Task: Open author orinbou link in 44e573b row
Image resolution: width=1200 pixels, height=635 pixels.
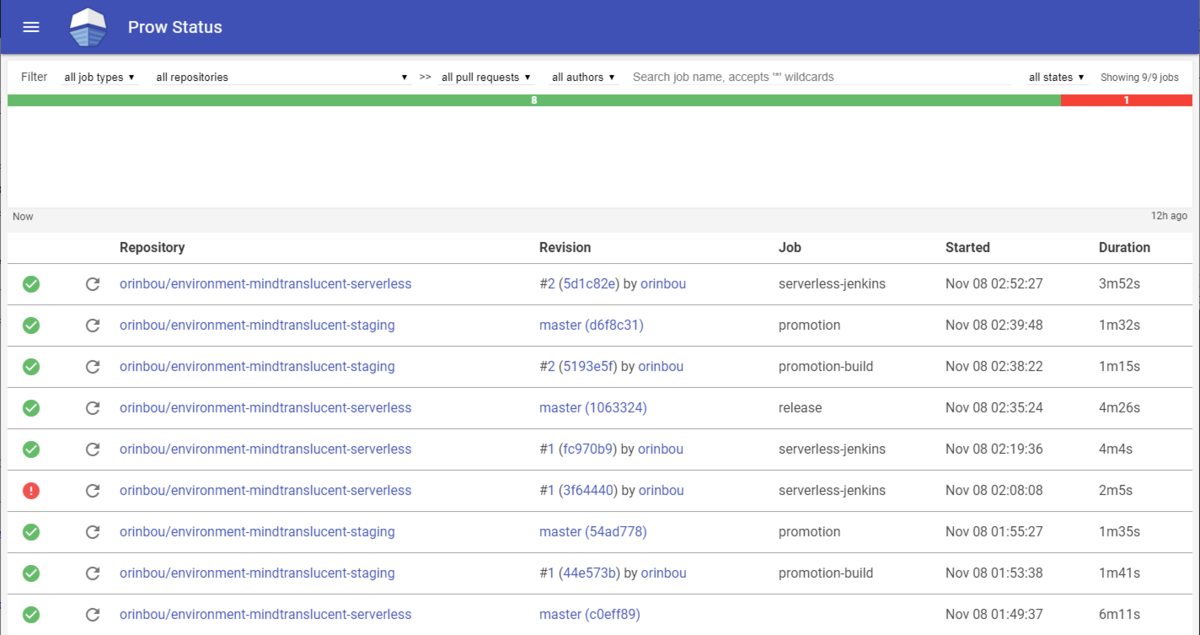Action: 664,573
